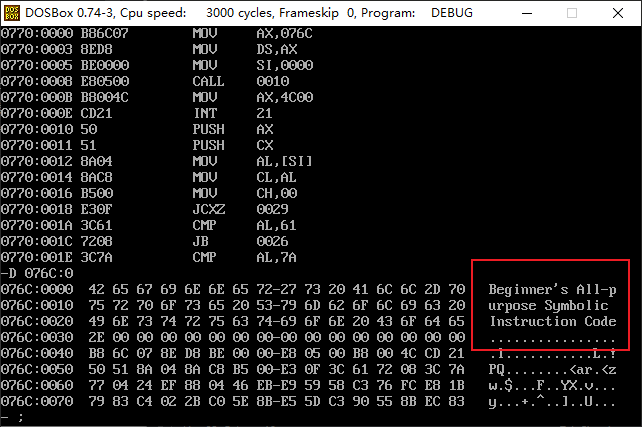Select the MOV DS,AX instruction line
642x427 pixels.
click(149, 49)
